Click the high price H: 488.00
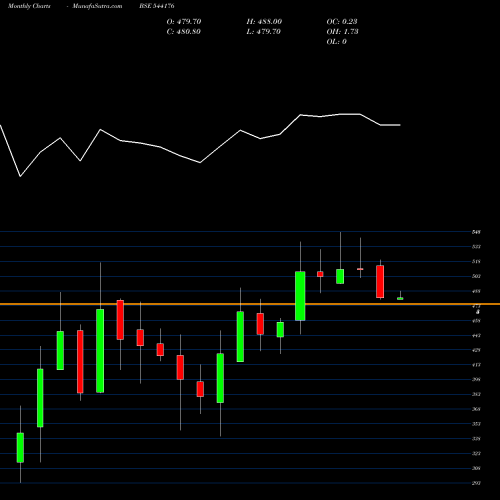The width and height of the screenshot is (500, 500). (264, 21)
